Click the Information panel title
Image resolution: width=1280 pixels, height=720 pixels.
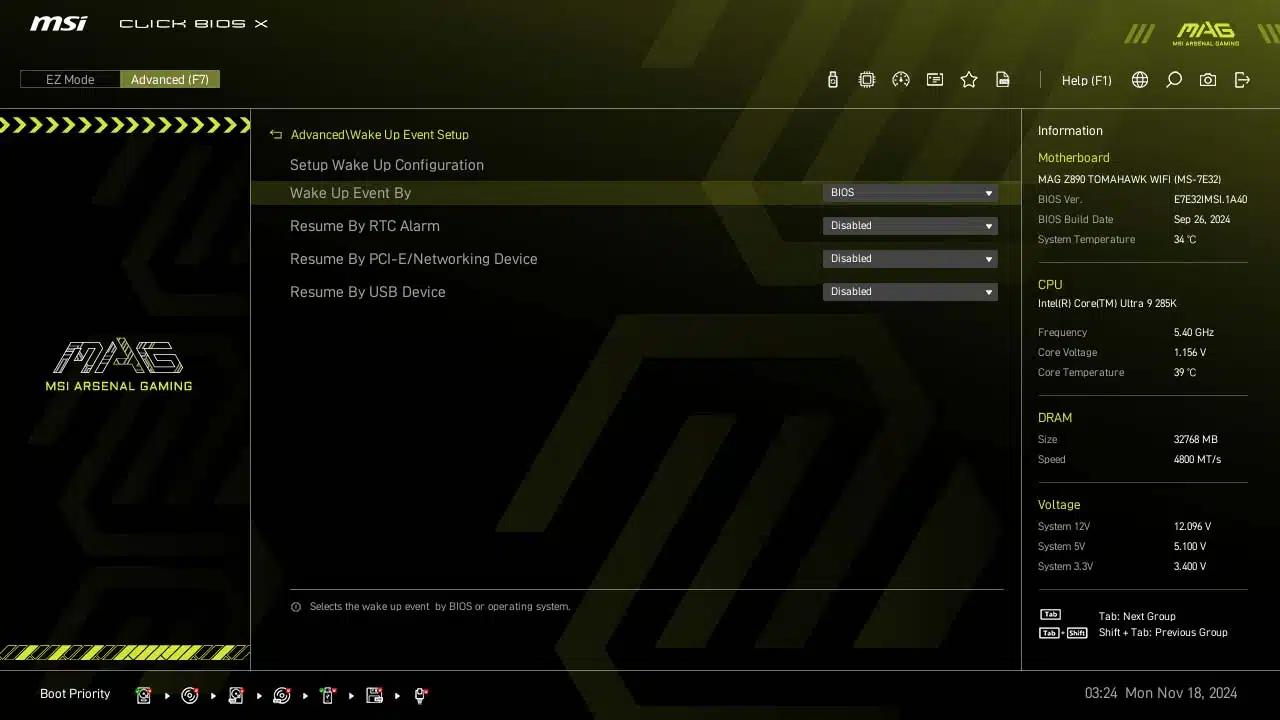1070,131
